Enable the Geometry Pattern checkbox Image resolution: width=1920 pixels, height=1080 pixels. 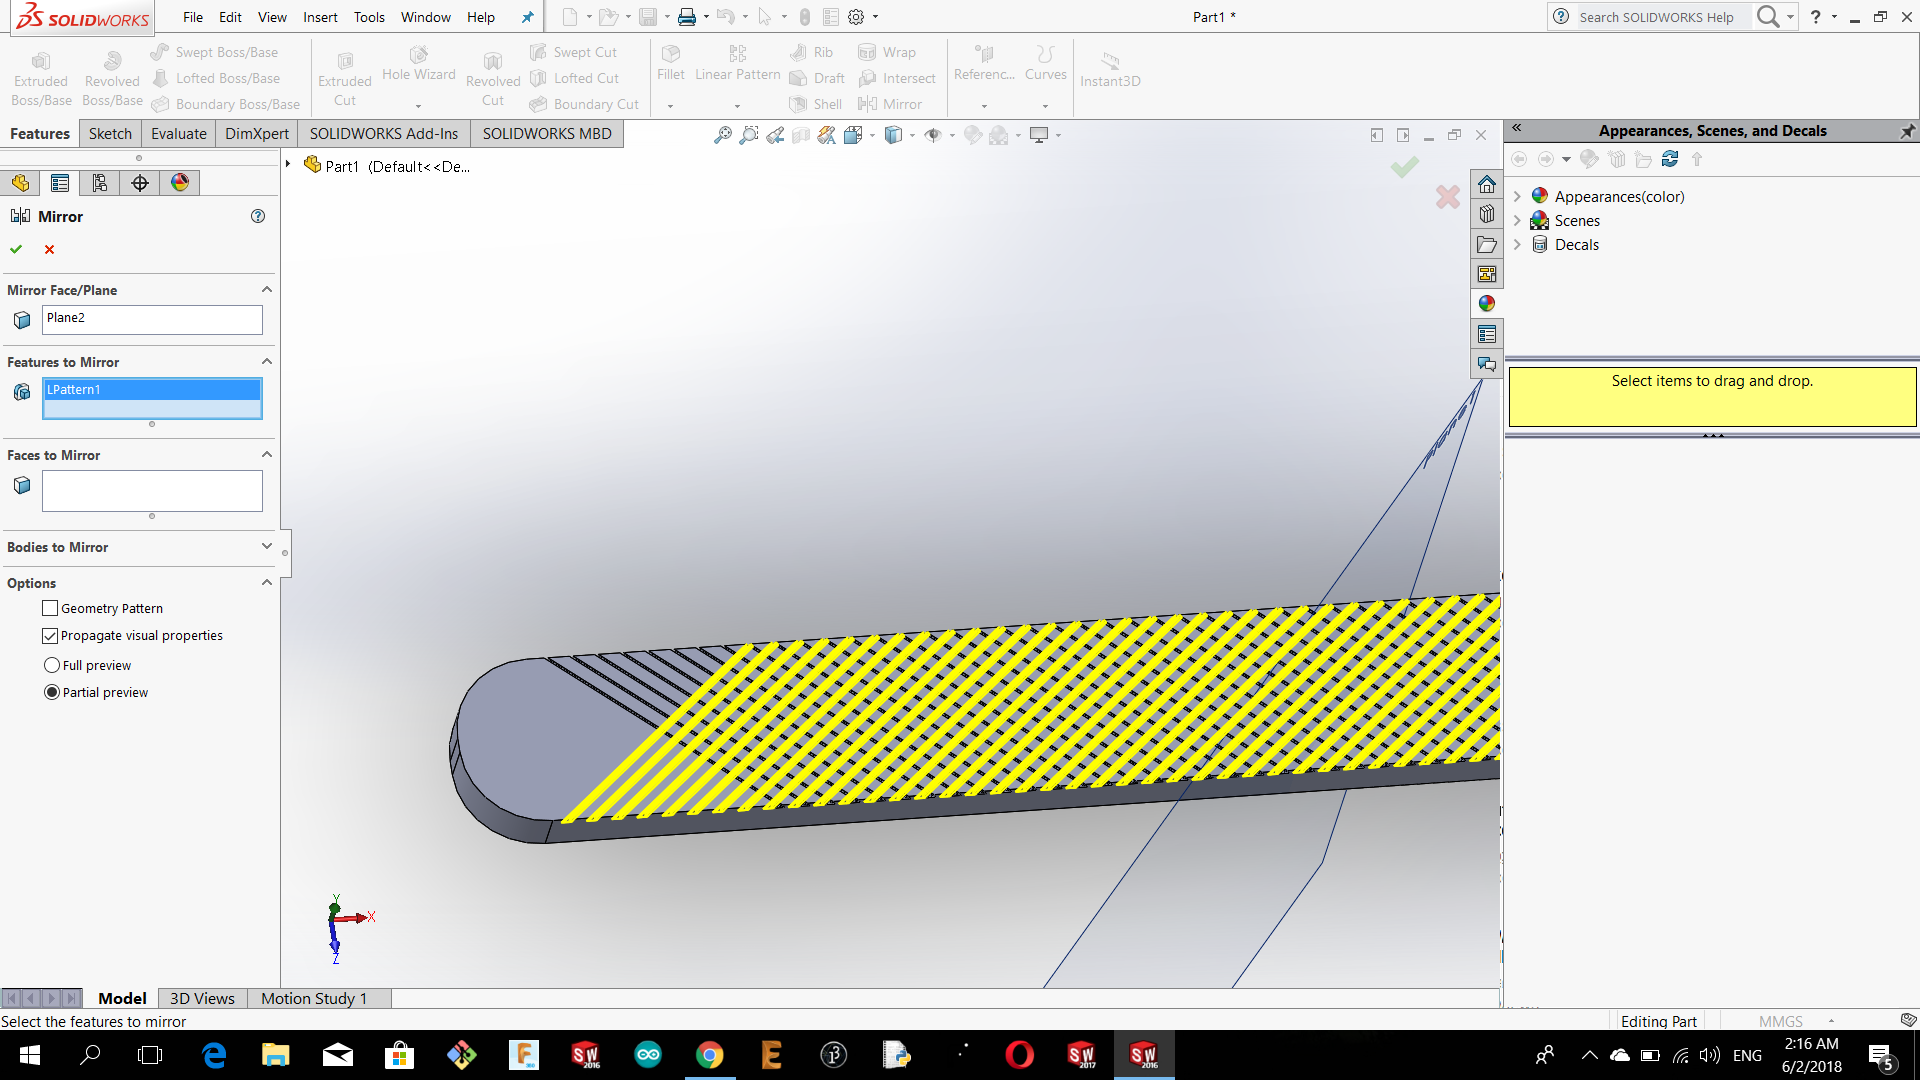(x=50, y=608)
